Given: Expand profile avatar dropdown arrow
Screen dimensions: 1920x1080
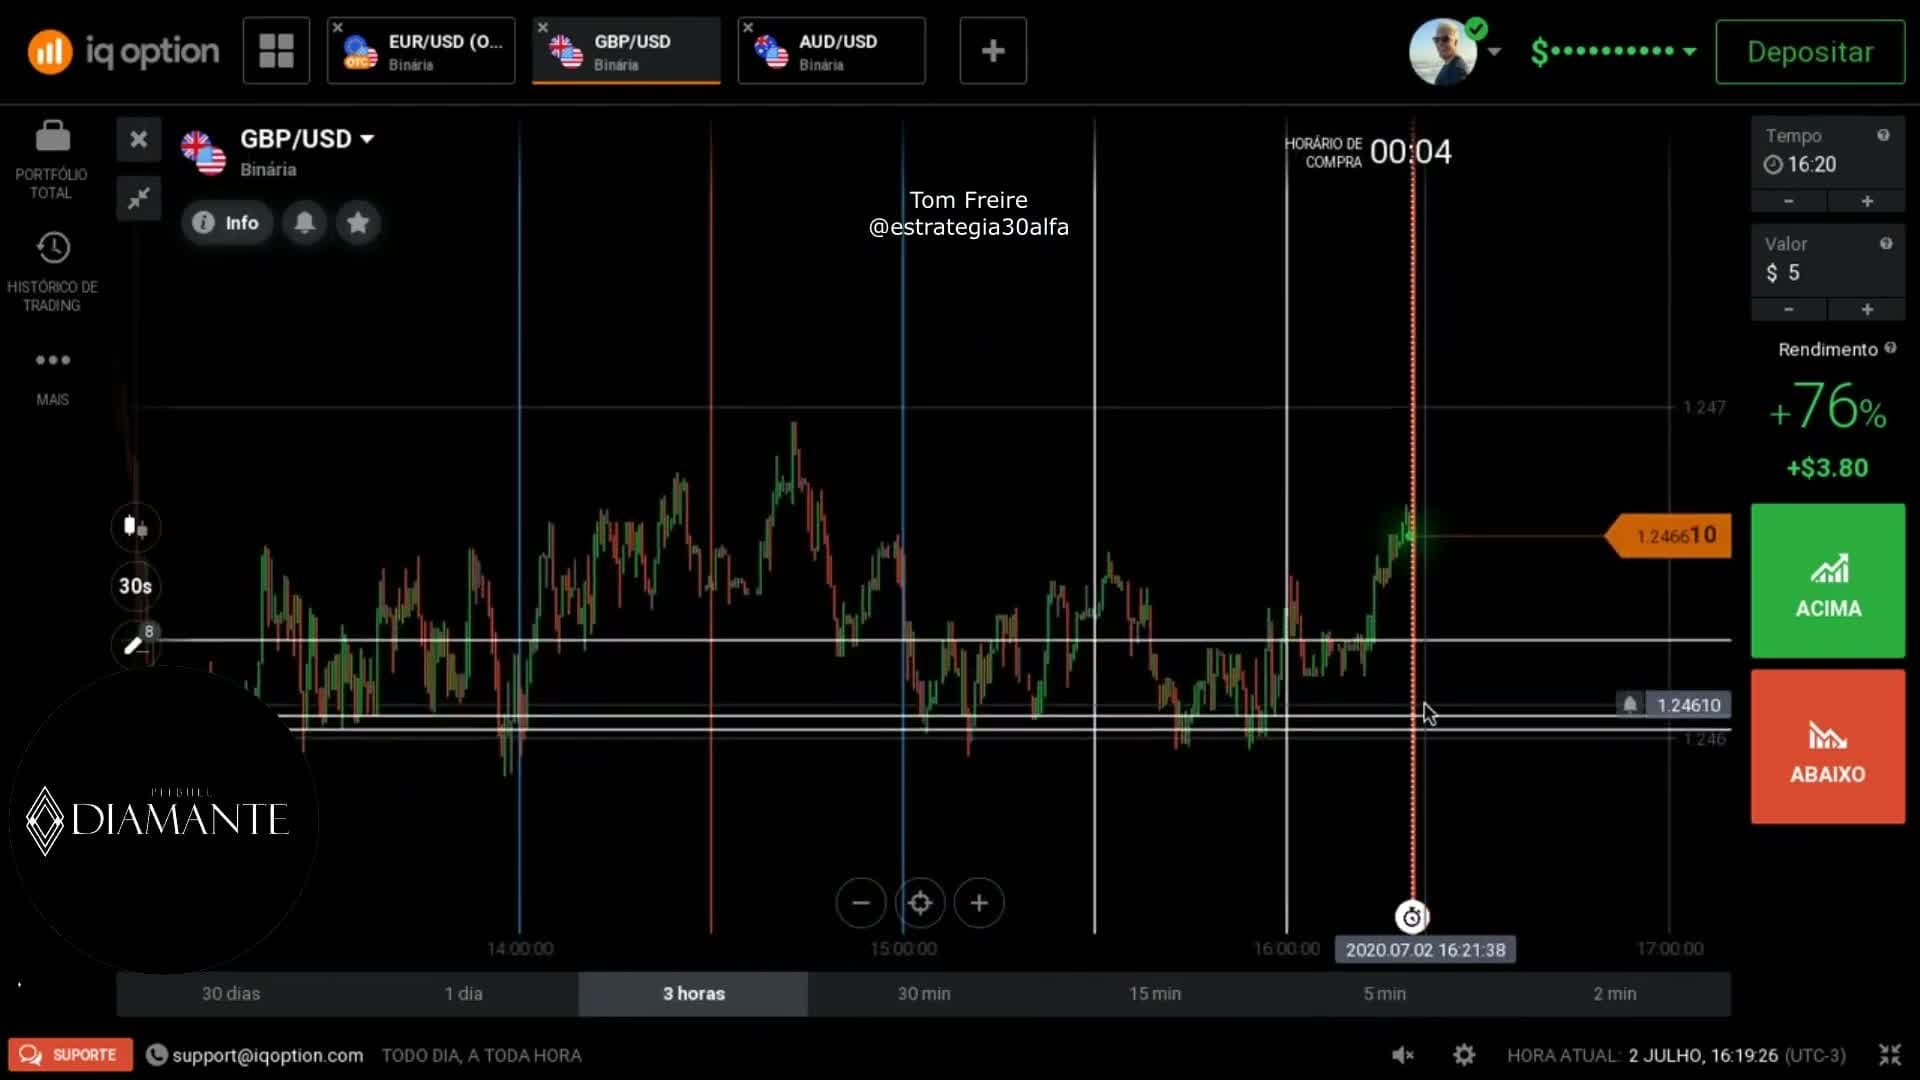Looking at the screenshot, I should (1494, 51).
